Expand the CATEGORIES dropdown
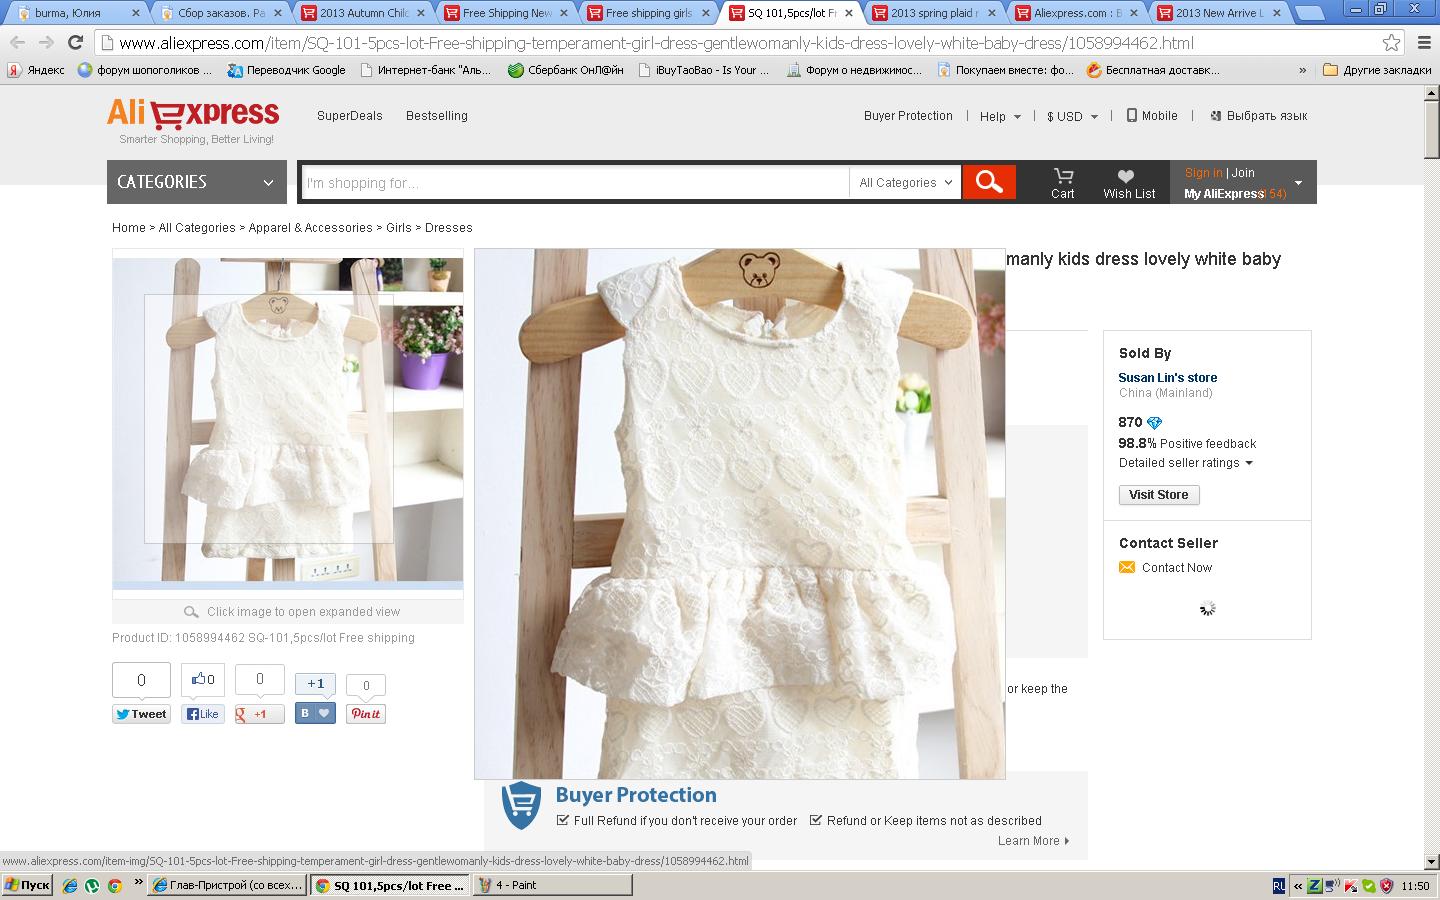 (x=197, y=182)
